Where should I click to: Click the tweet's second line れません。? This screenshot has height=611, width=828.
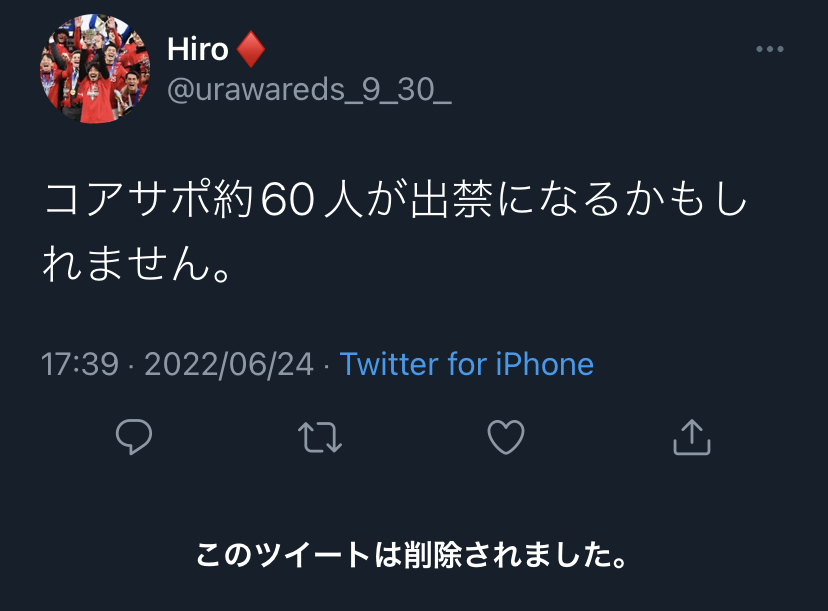[138, 262]
